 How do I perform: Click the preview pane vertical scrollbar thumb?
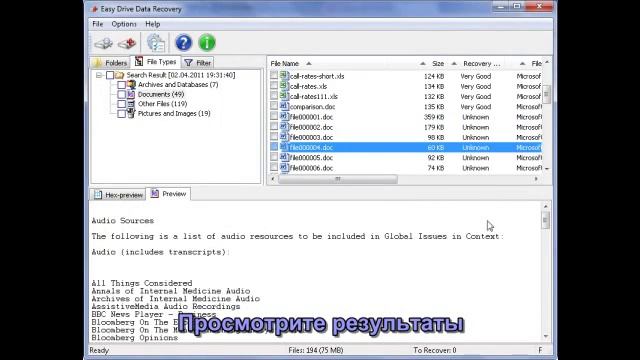point(546,220)
